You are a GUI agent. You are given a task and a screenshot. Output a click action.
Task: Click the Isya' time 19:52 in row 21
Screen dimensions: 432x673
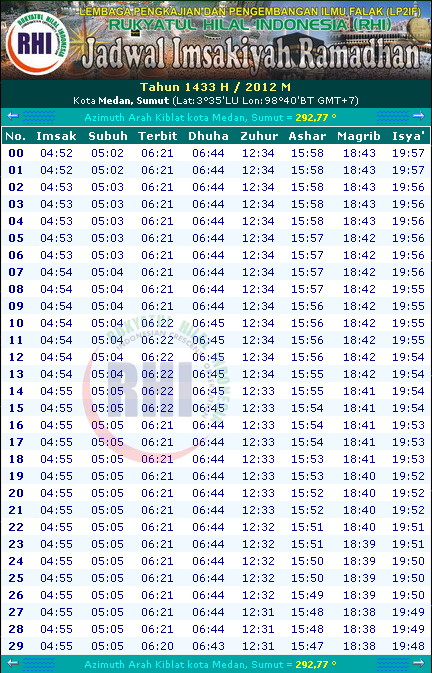408,510
